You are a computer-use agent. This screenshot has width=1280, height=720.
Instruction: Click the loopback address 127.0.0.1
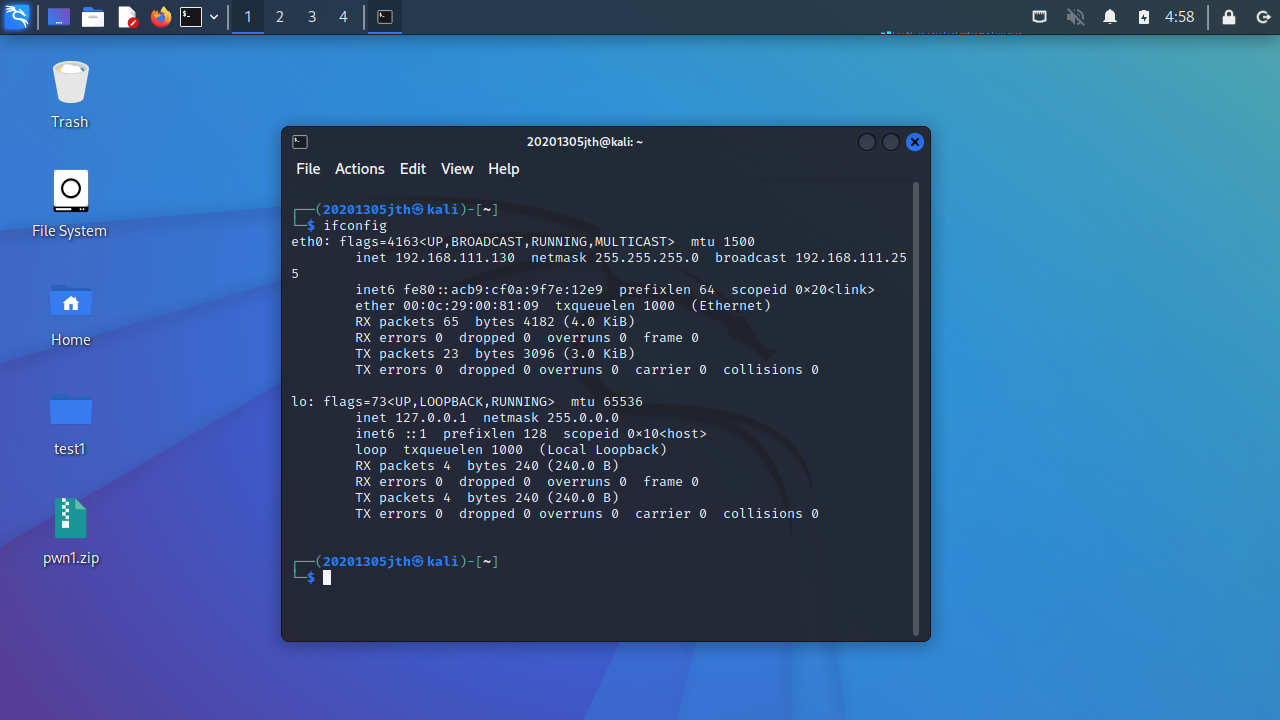(431, 418)
